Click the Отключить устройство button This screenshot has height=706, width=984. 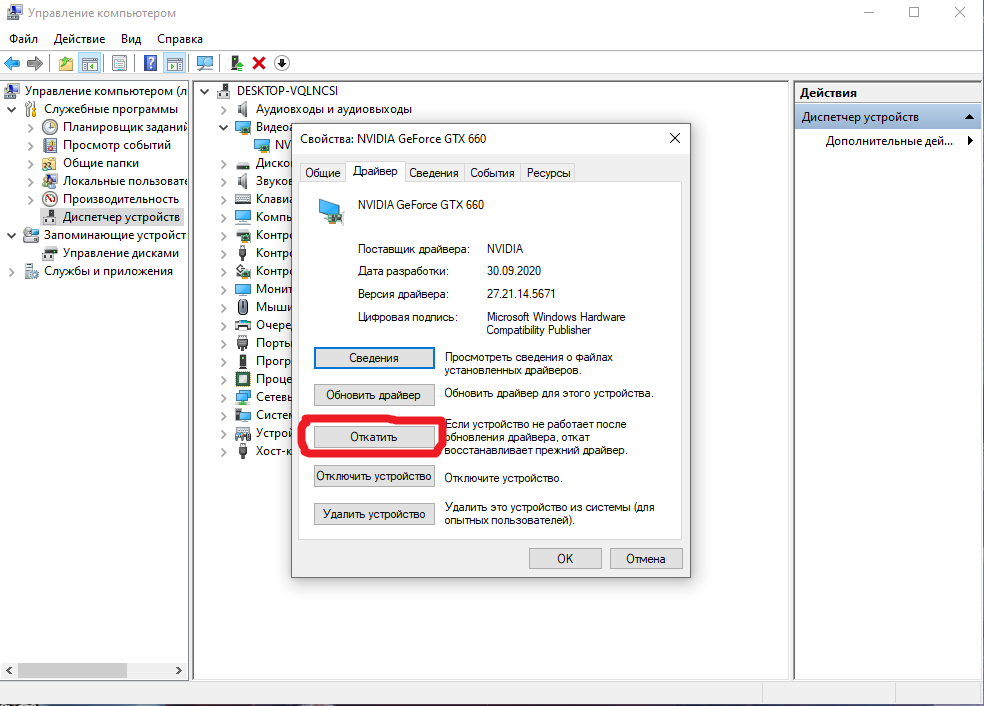click(374, 476)
